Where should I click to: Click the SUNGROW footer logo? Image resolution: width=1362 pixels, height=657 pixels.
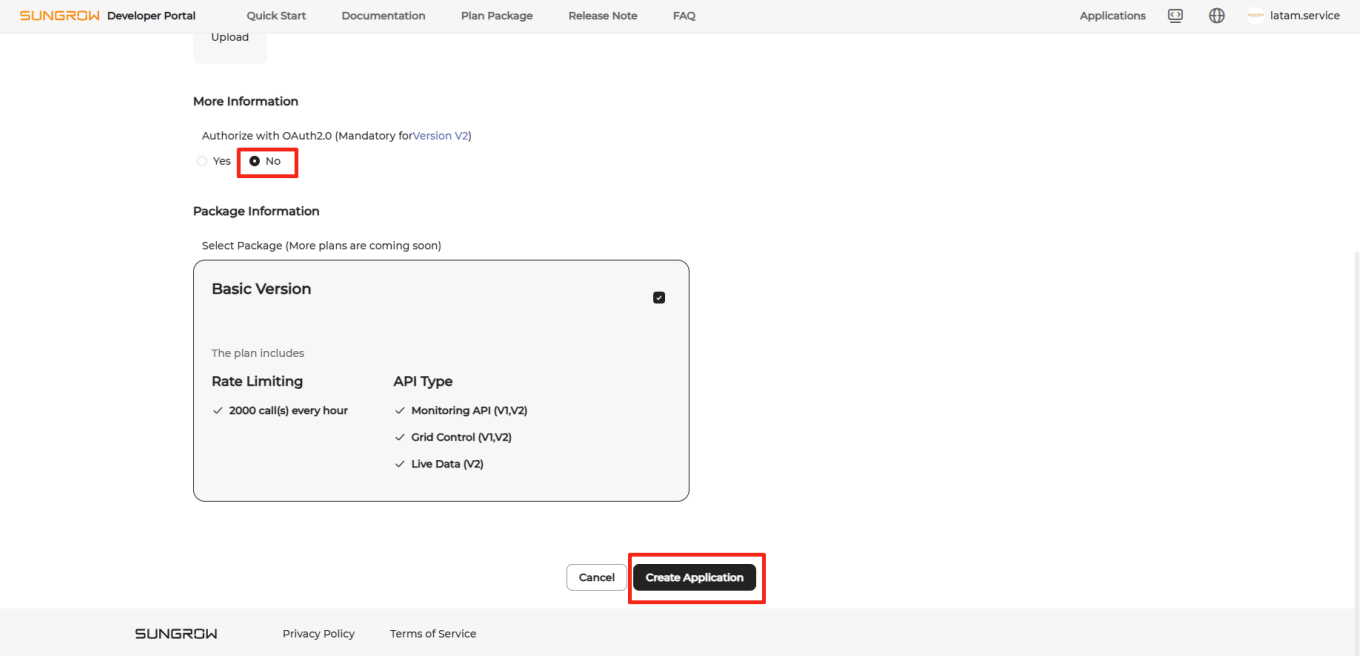click(176, 634)
